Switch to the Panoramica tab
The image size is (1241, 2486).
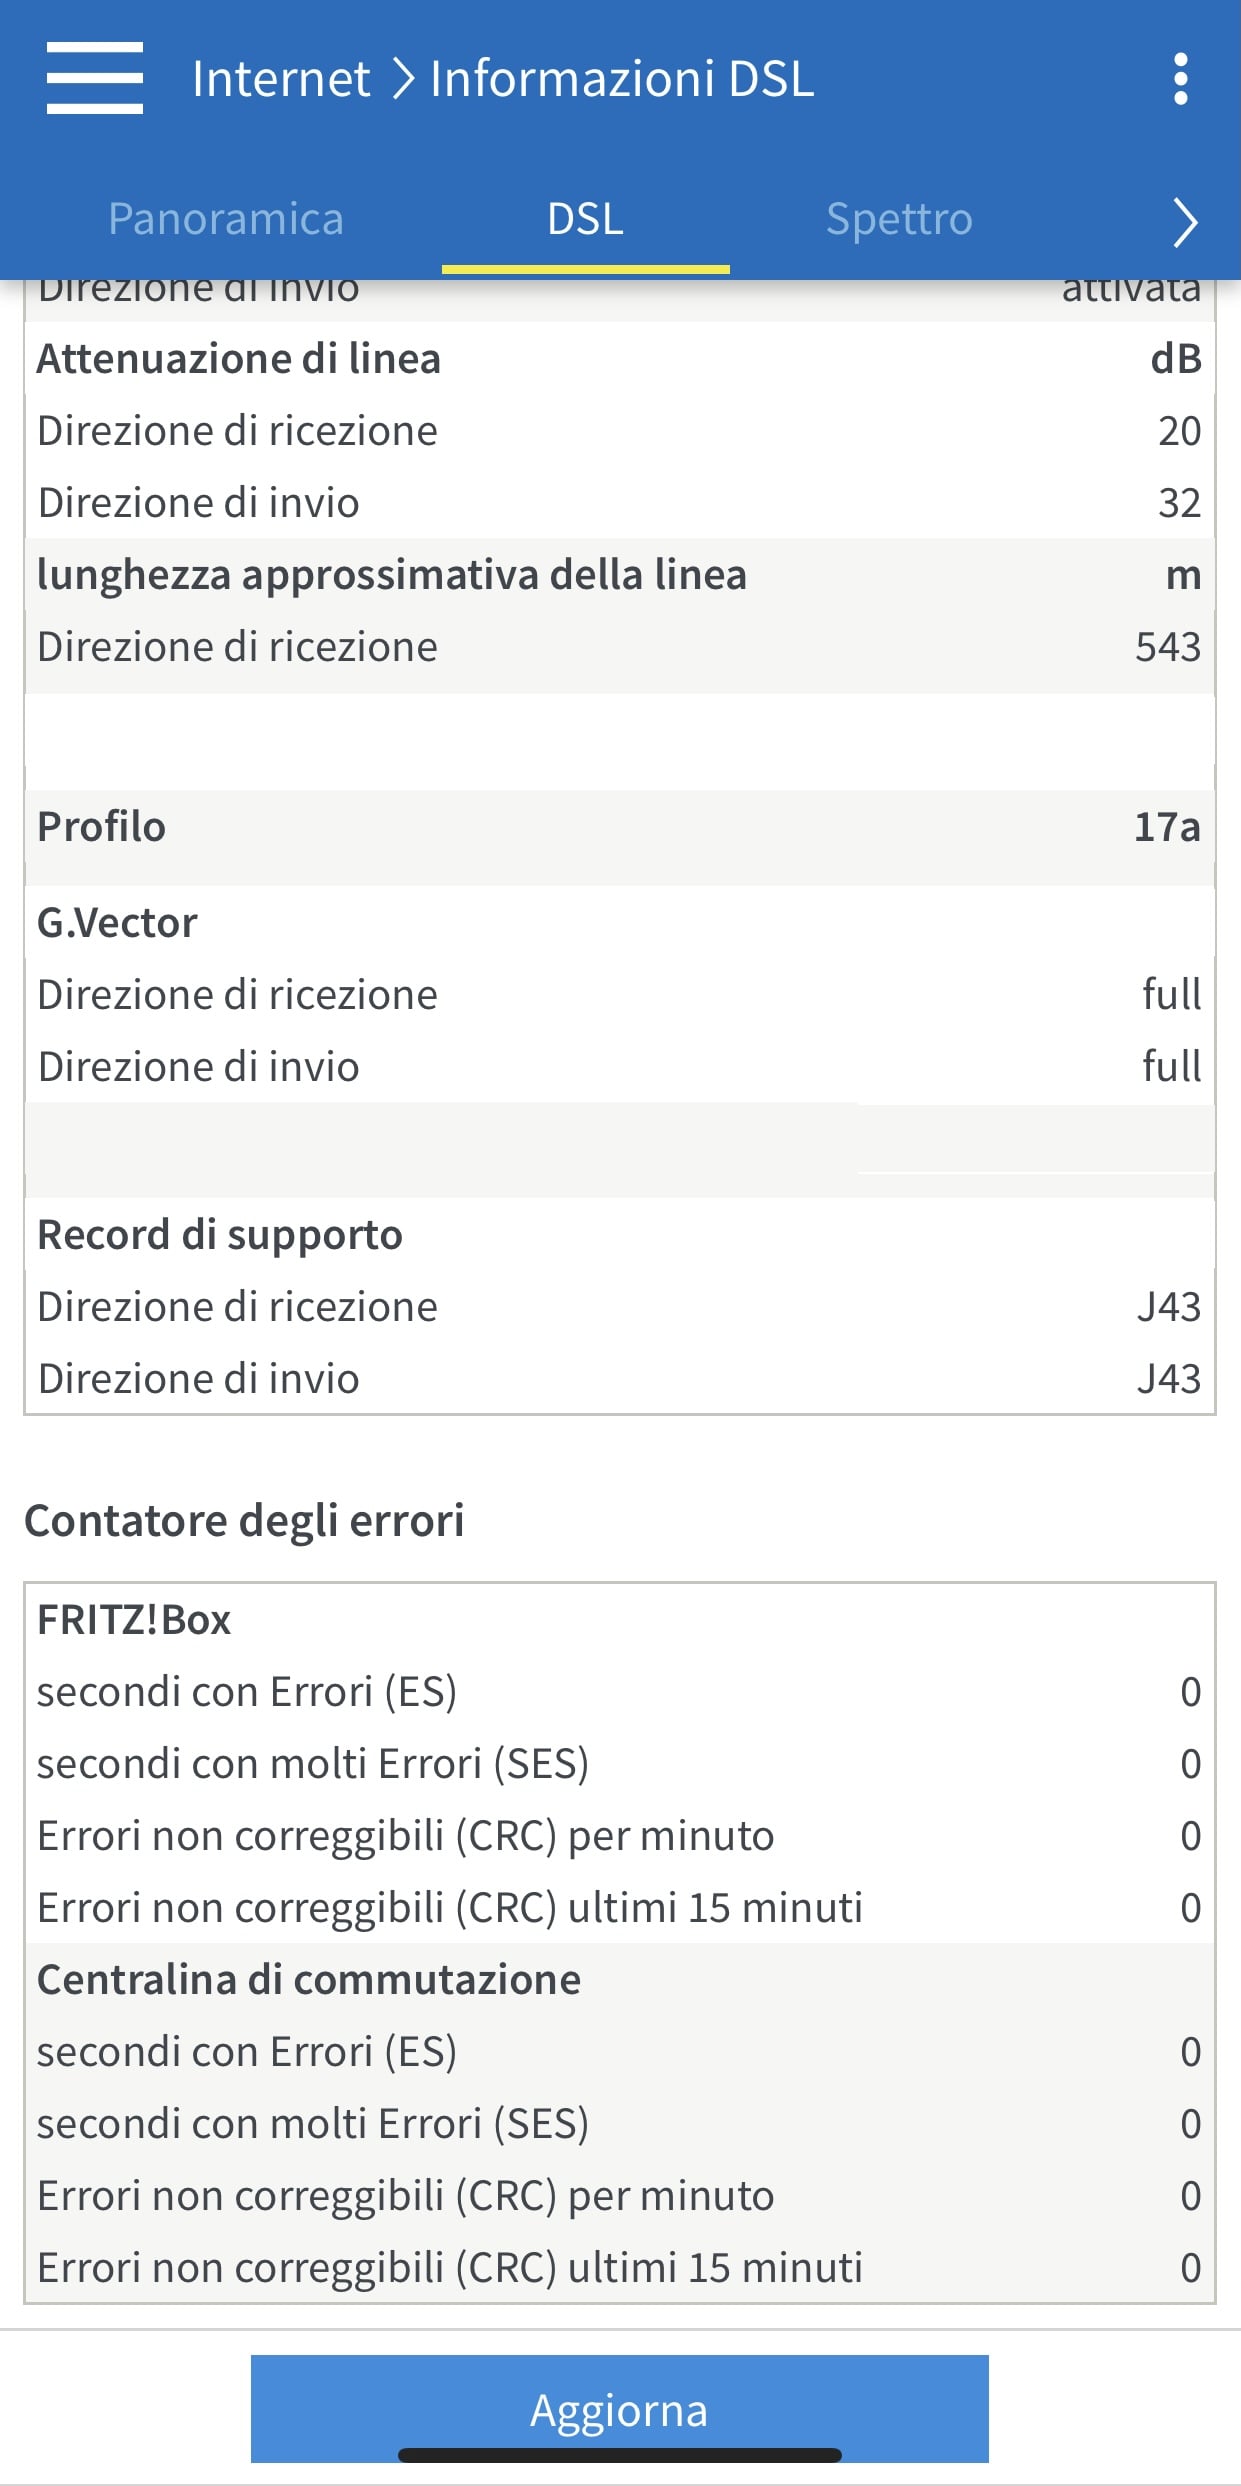tap(225, 219)
